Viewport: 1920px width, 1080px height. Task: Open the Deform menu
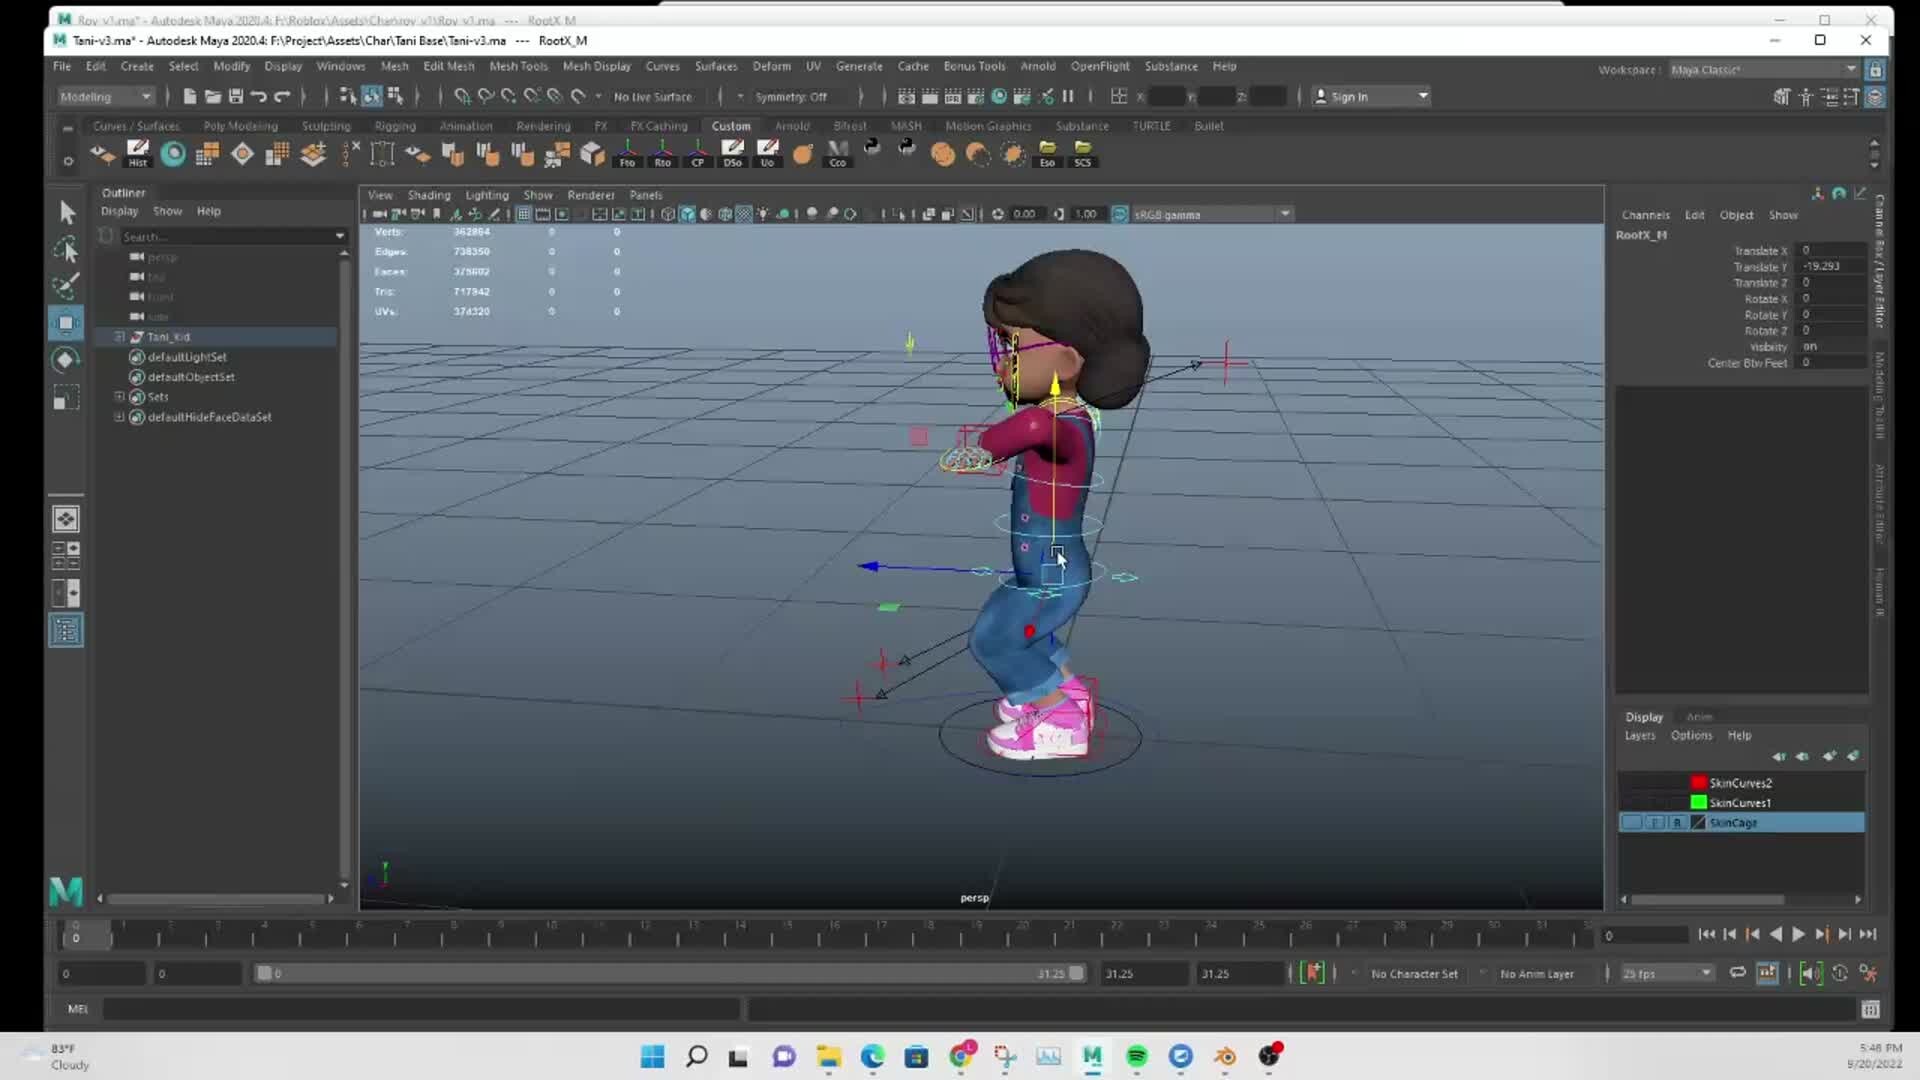coord(770,66)
